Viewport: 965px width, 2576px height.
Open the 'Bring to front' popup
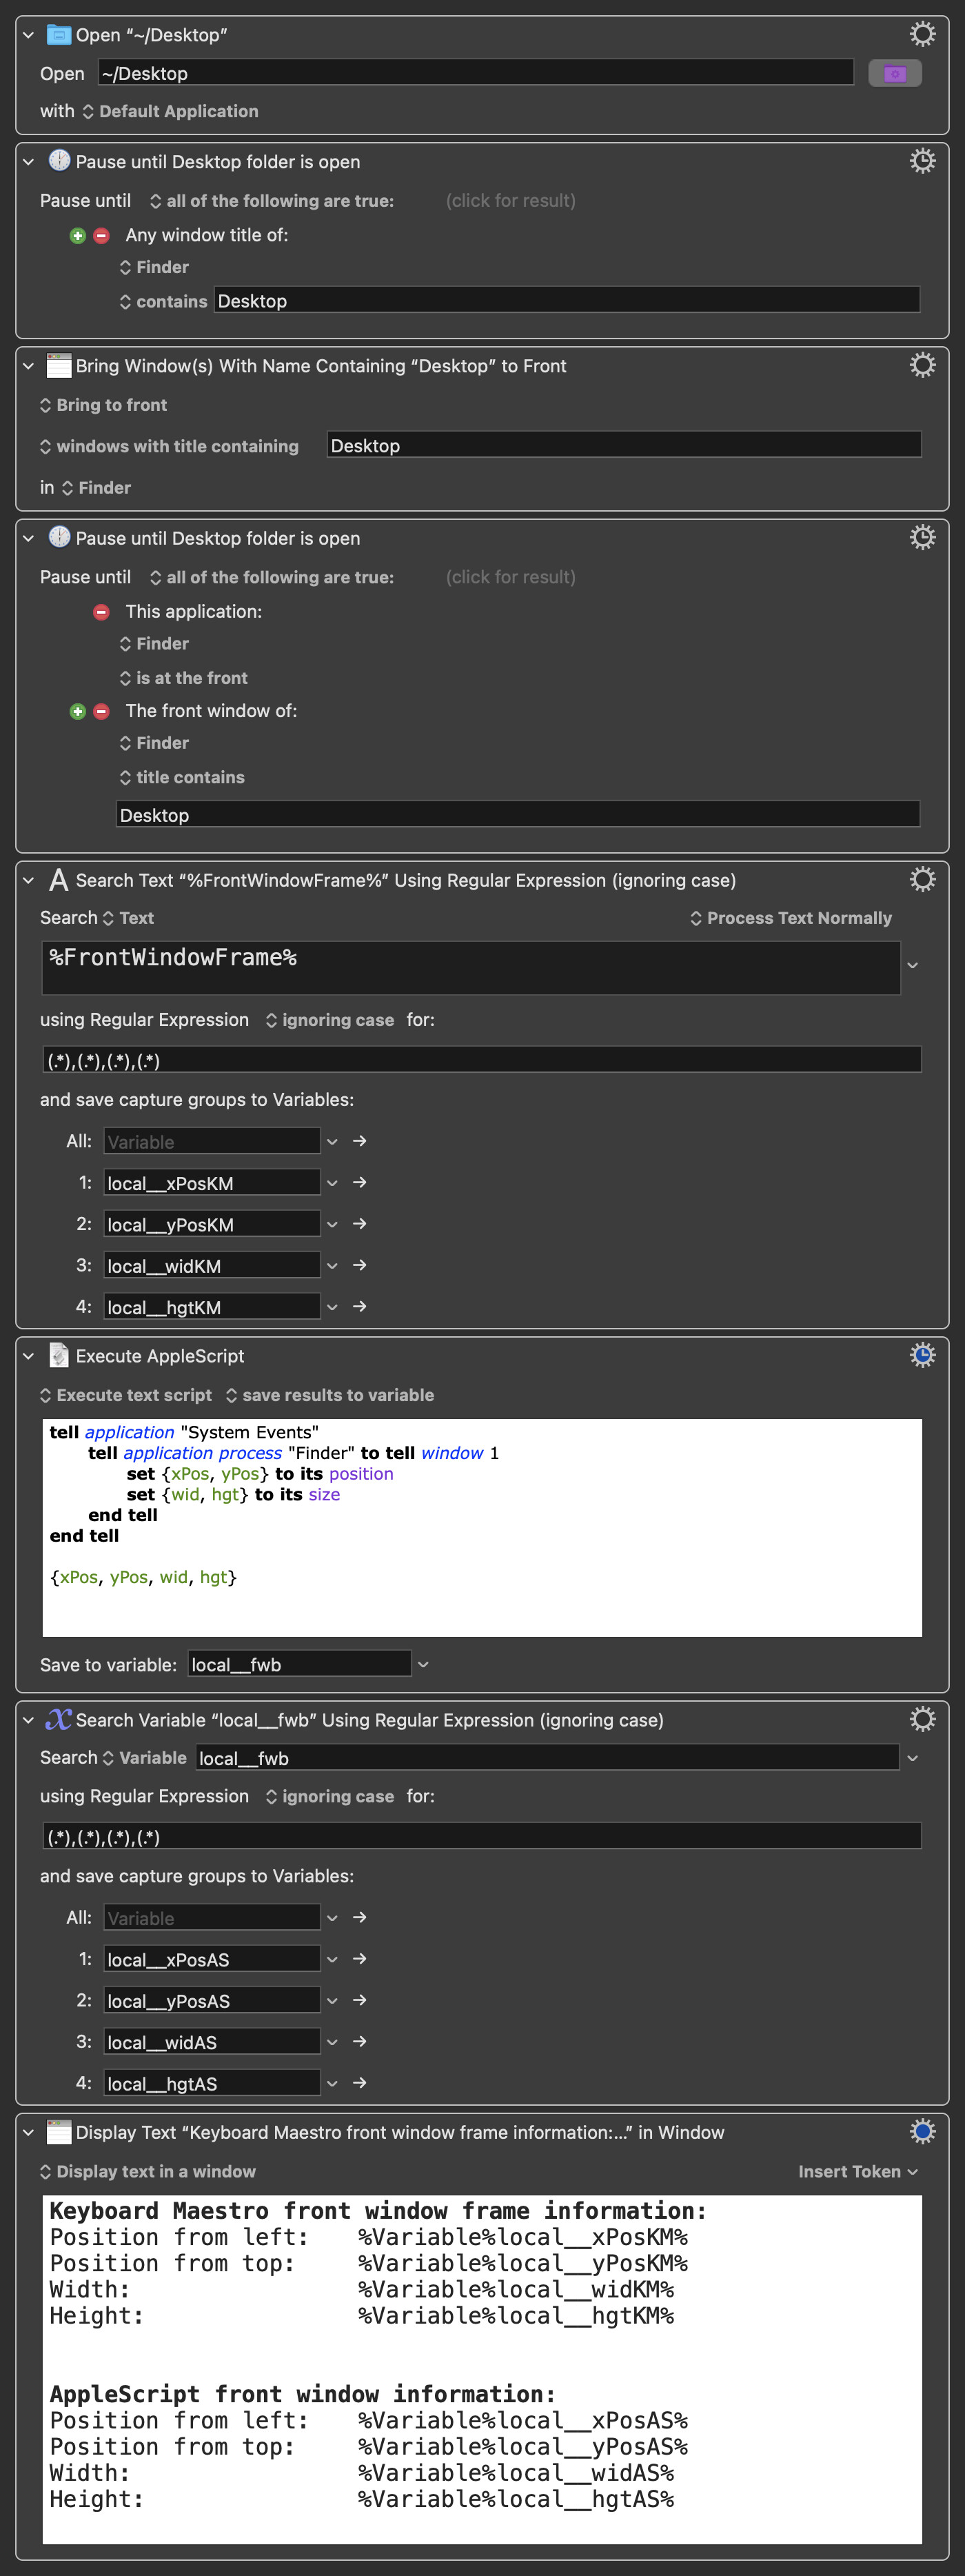pos(103,405)
